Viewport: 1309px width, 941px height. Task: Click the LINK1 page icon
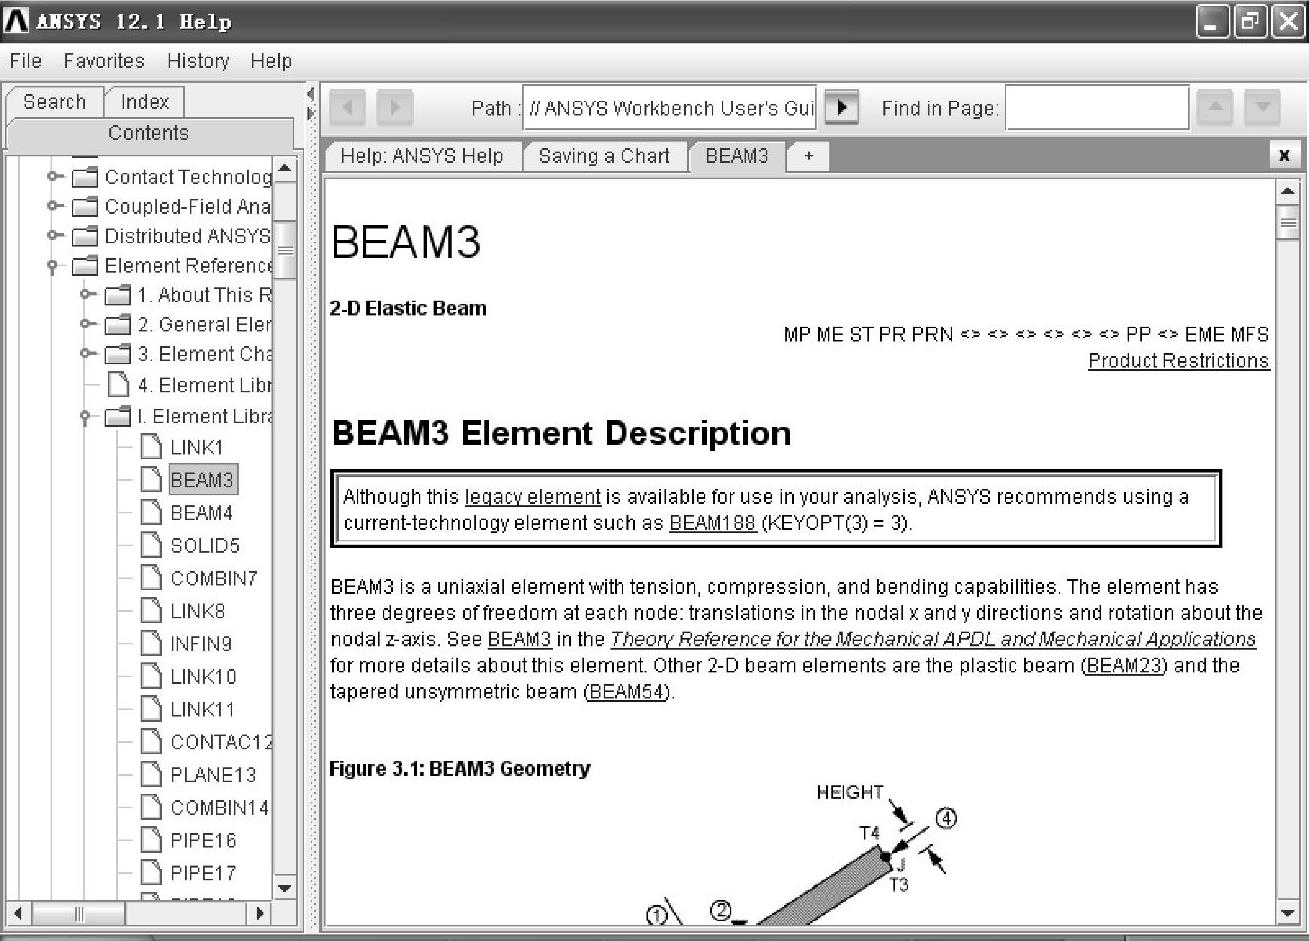point(151,447)
